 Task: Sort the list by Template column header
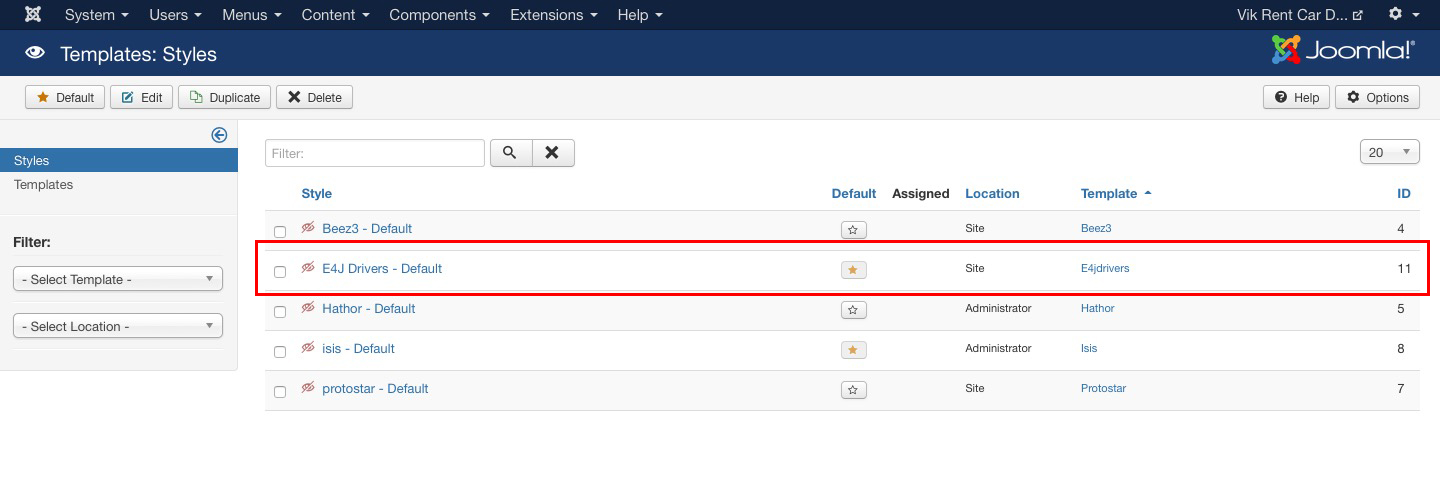point(1109,193)
